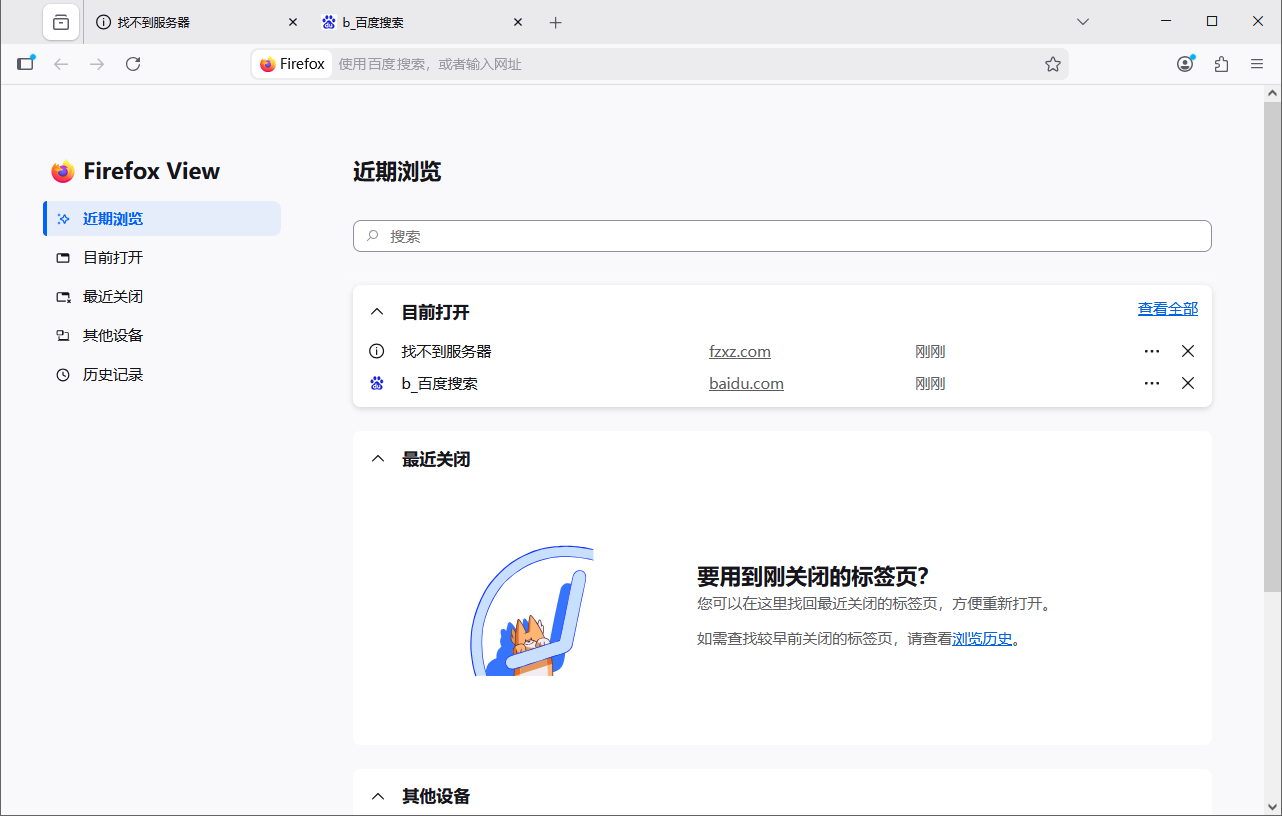Open 最近关闭 from the sidebar

pos(111,296)
